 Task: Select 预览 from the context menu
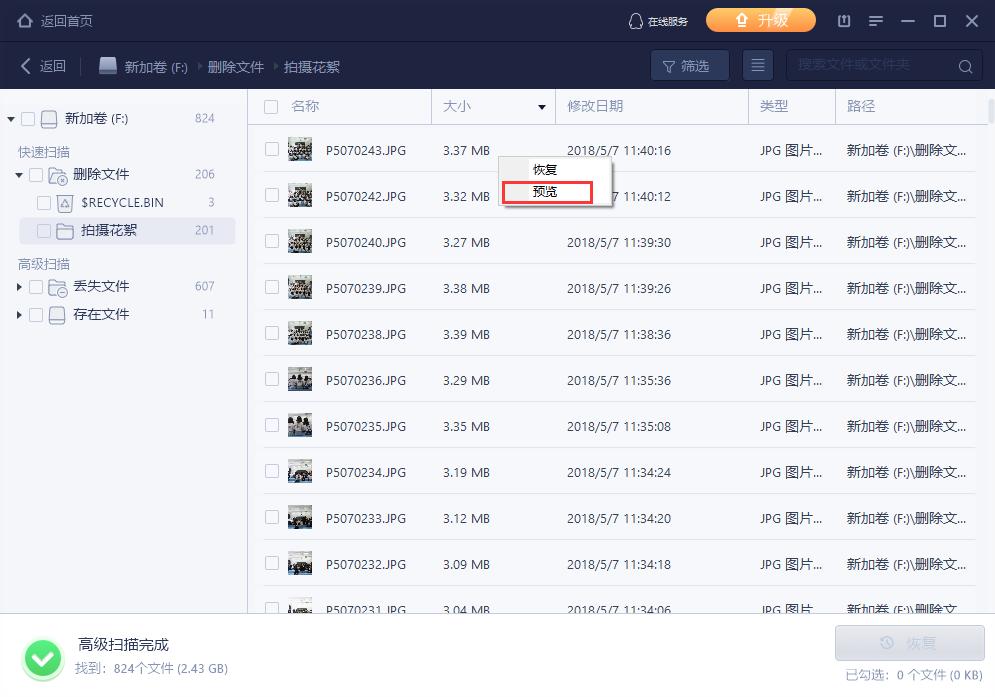546,192
